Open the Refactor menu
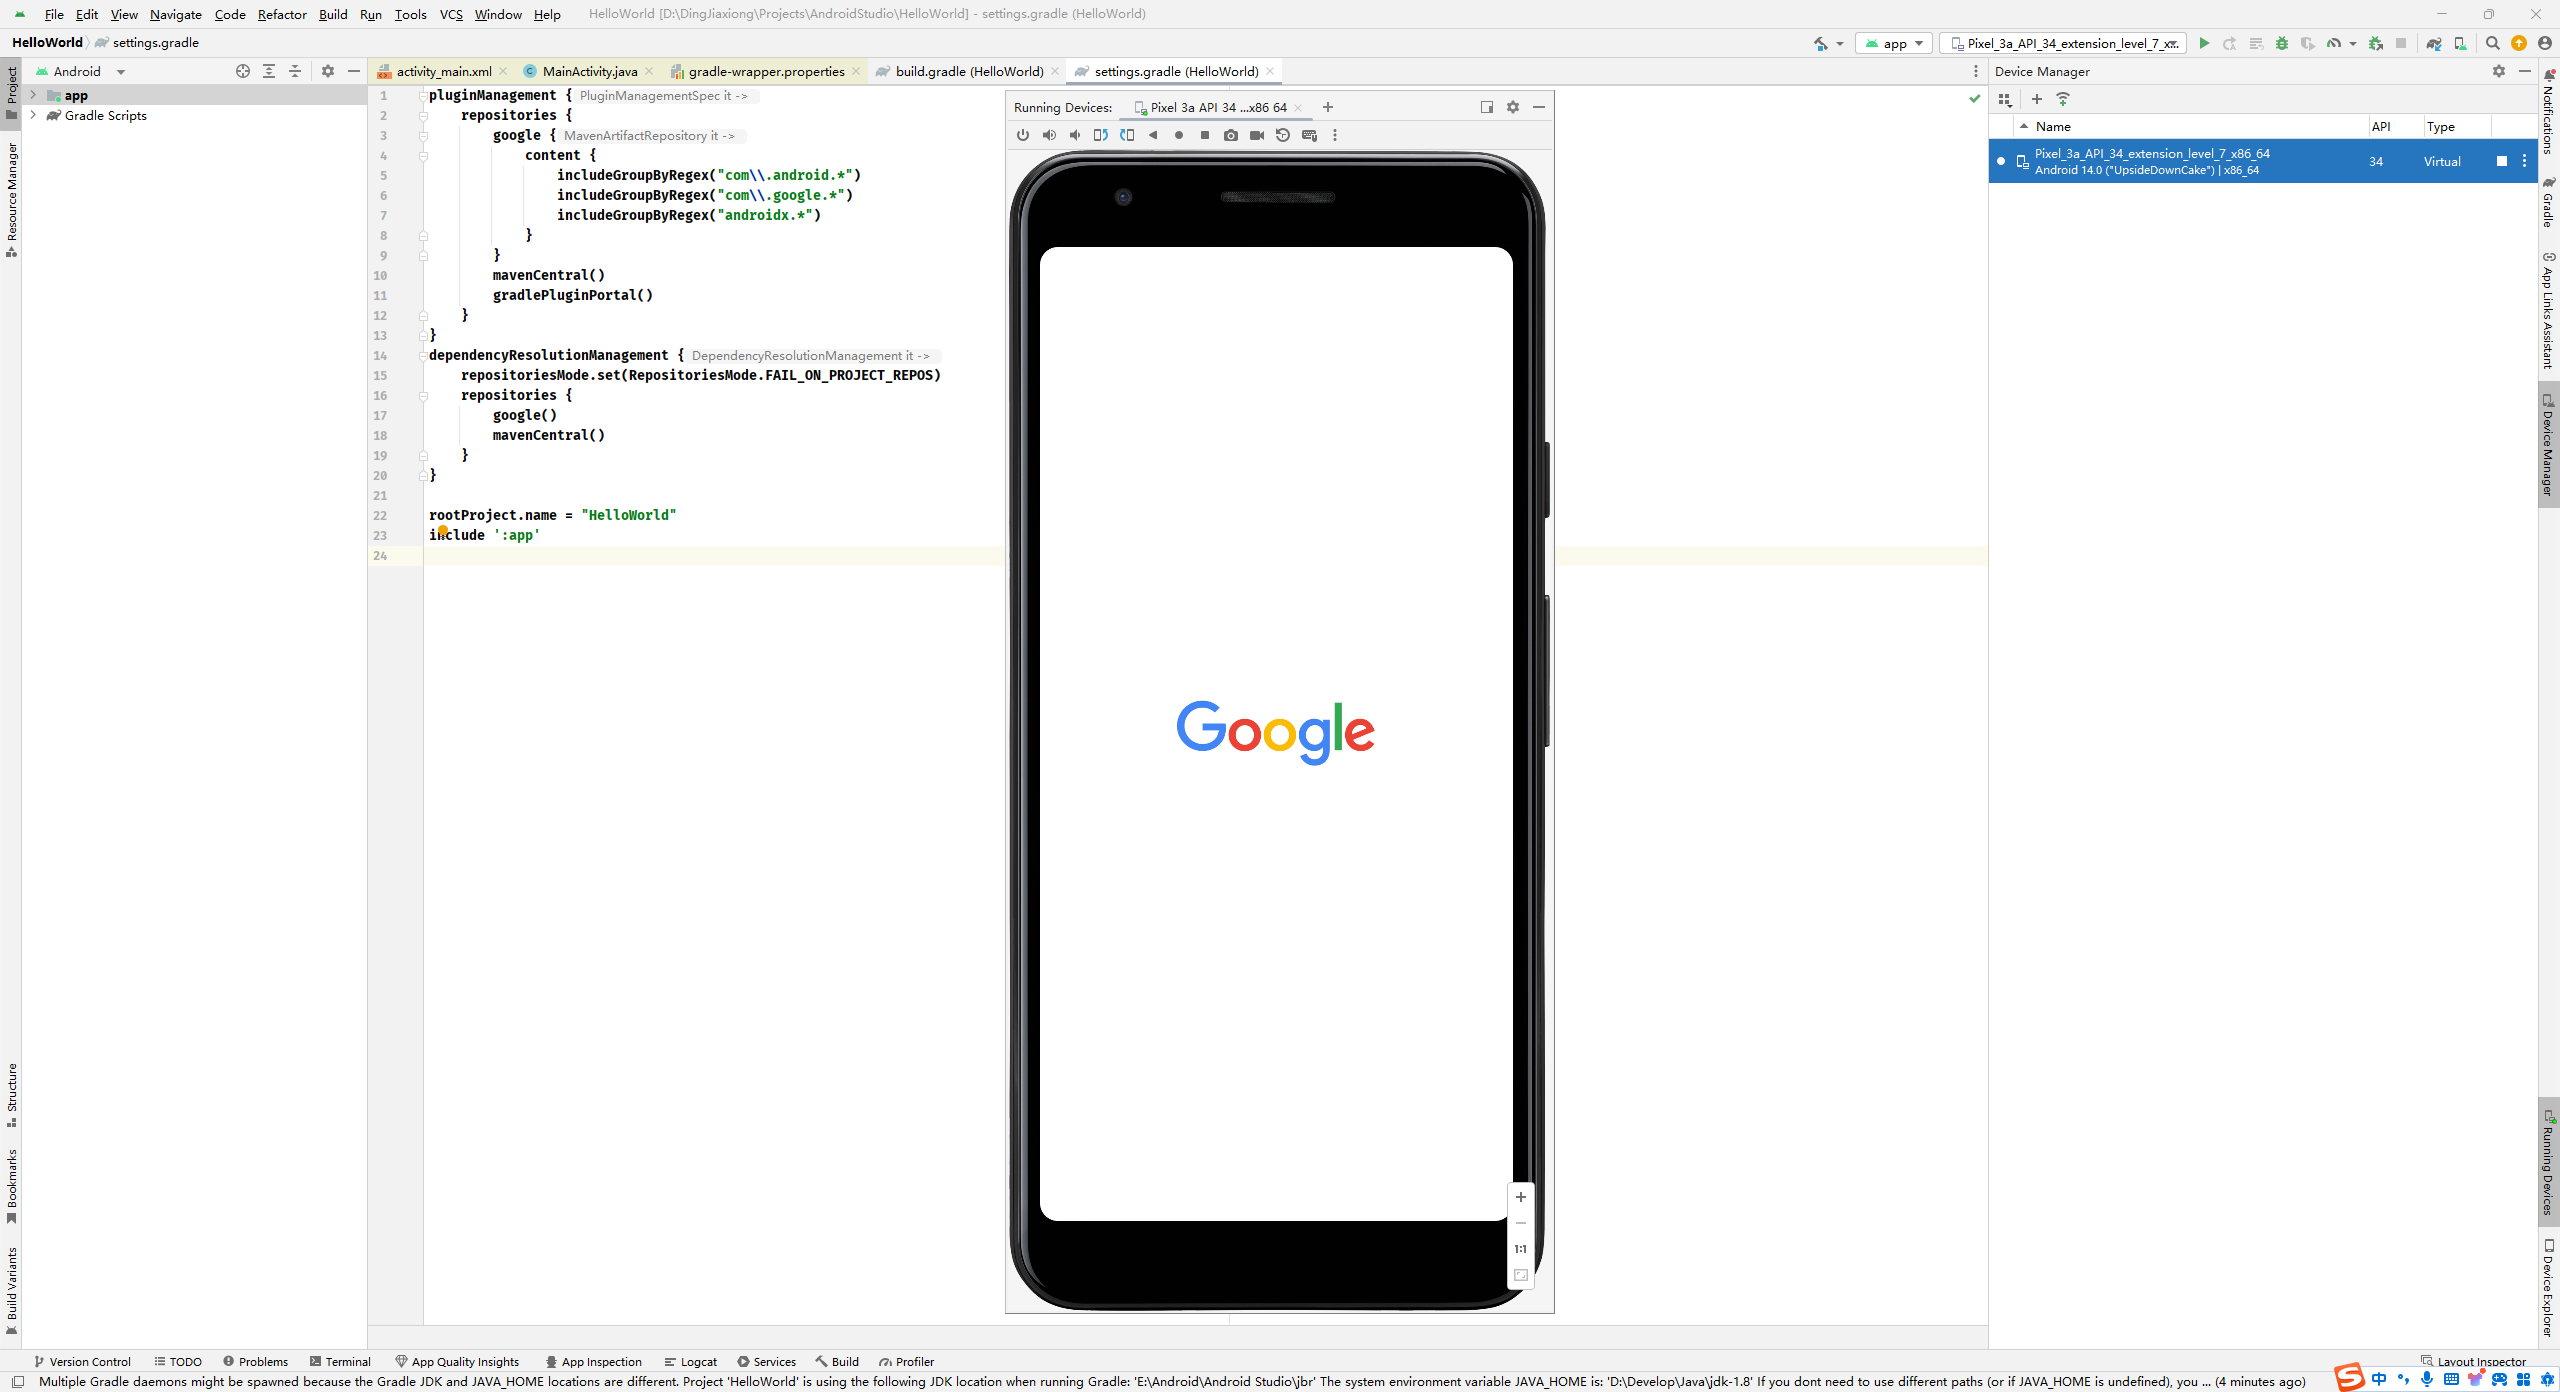2560x1392 pixels. [x=282, y=14]
